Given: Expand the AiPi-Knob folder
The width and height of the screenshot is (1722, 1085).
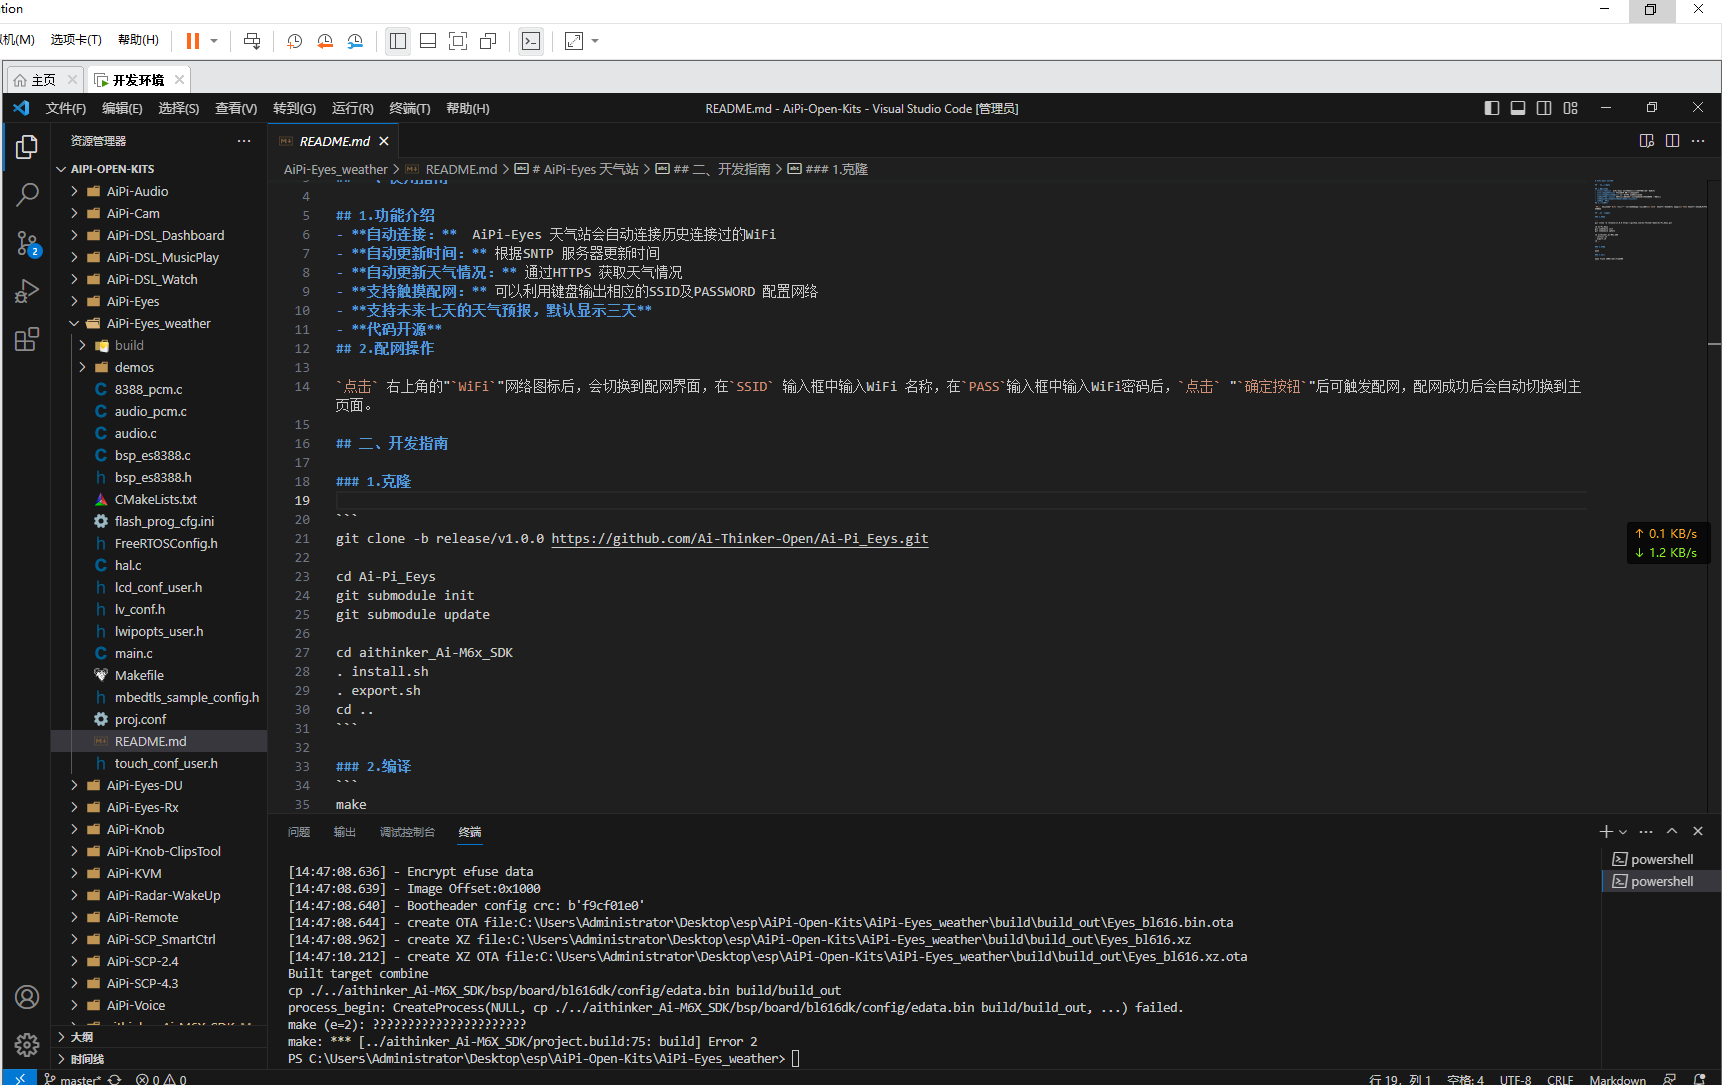Looking at the screenshot, I should pos(135,829).
